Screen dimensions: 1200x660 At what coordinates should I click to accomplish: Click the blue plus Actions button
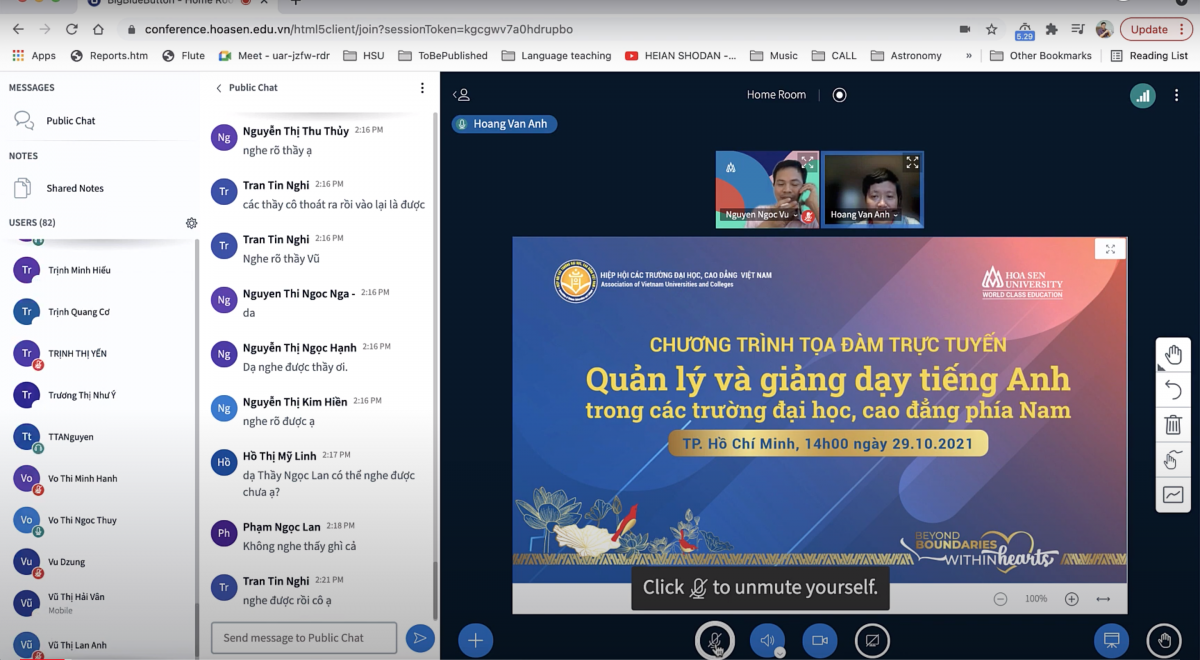tap(475, 640)
